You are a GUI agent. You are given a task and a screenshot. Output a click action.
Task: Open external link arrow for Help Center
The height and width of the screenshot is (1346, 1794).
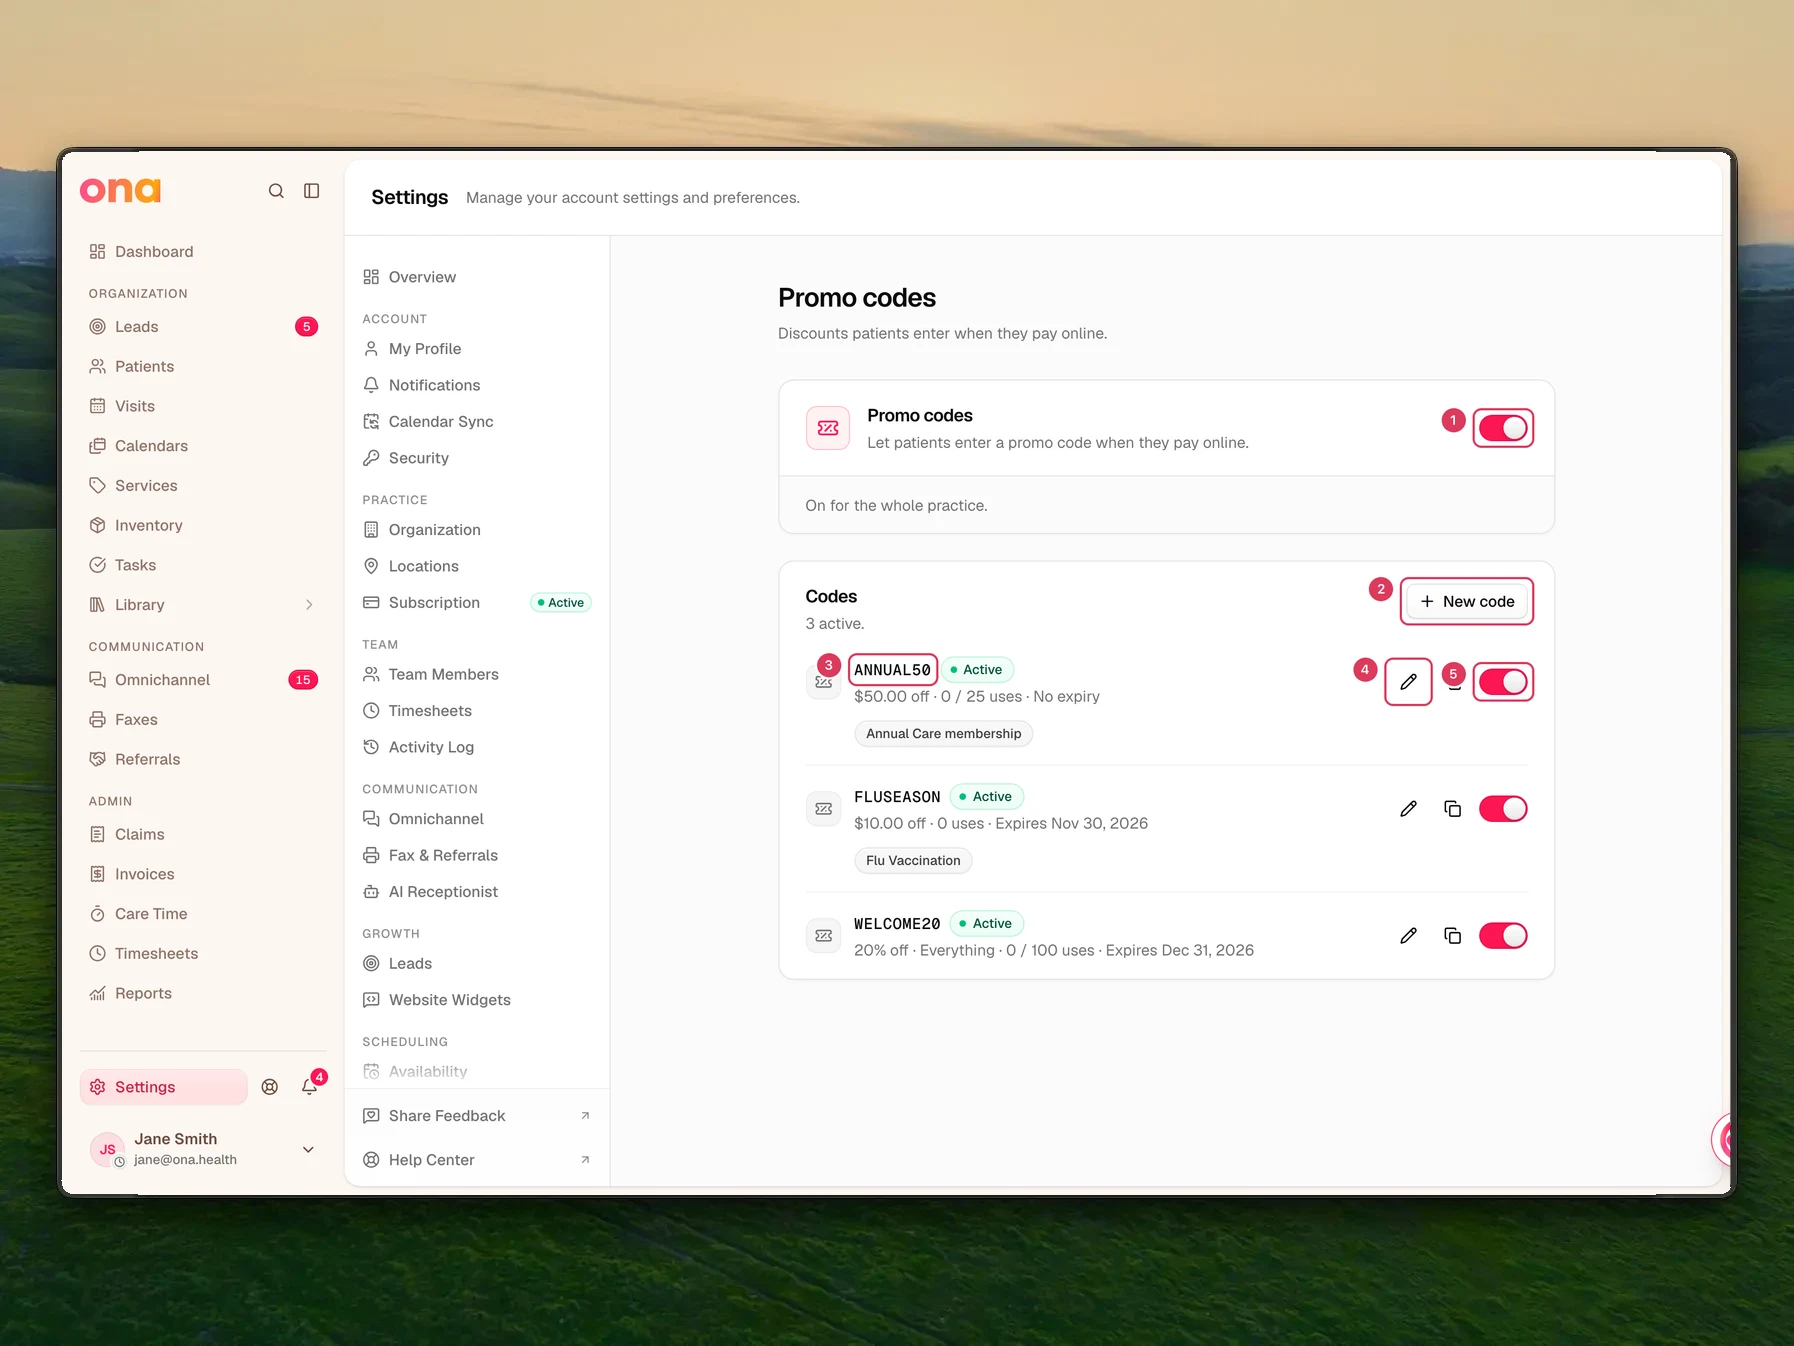coord(585,1160)
